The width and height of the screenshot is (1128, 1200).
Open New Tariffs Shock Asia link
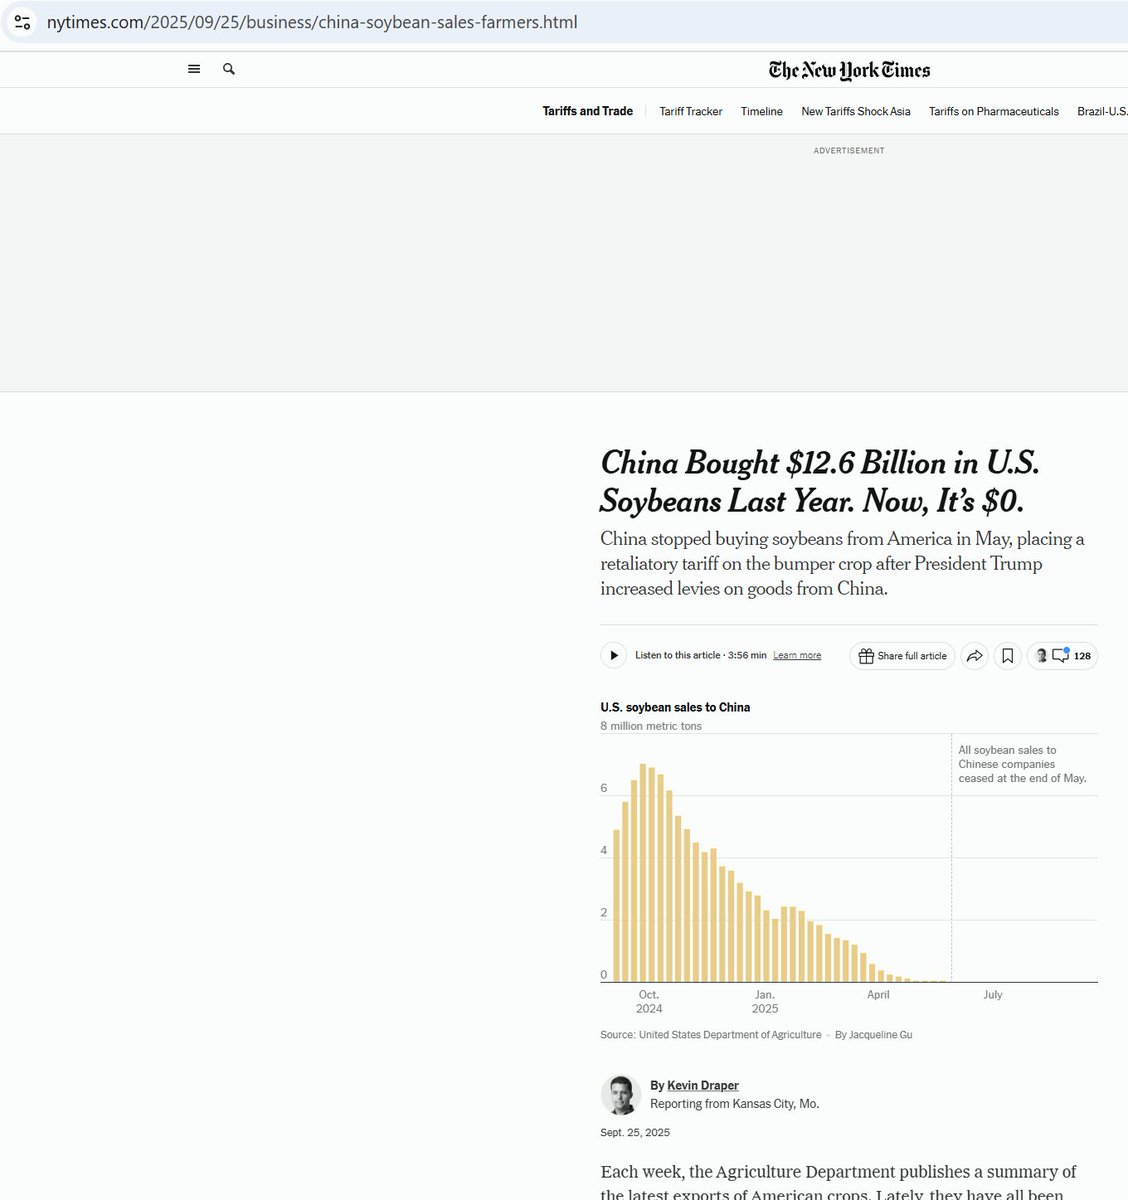856,111
